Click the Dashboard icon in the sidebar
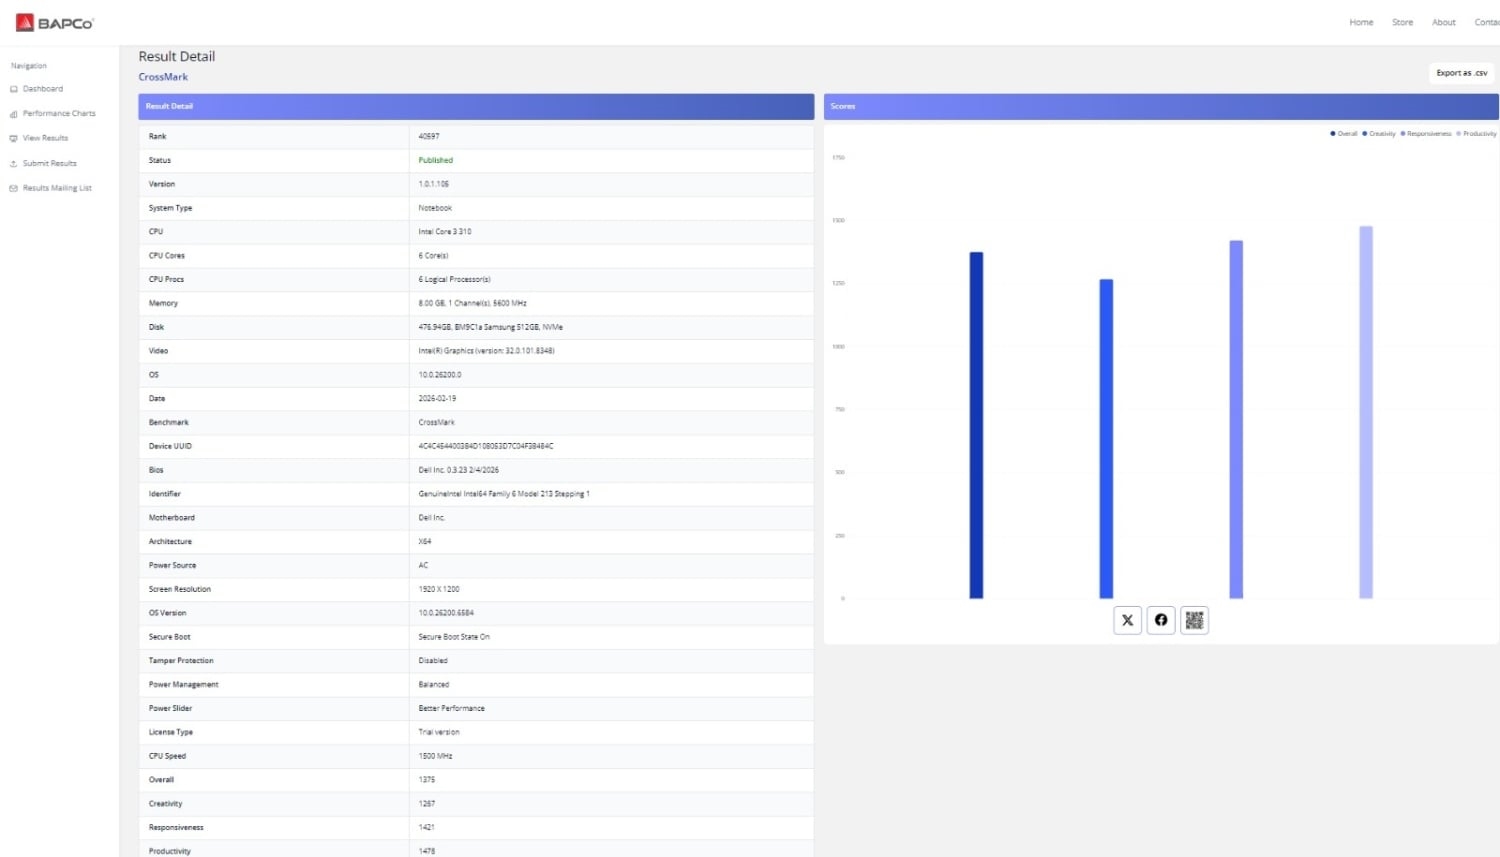Image resolution: width=1500 pixels, height=857 pixels. tap(14, 89)
